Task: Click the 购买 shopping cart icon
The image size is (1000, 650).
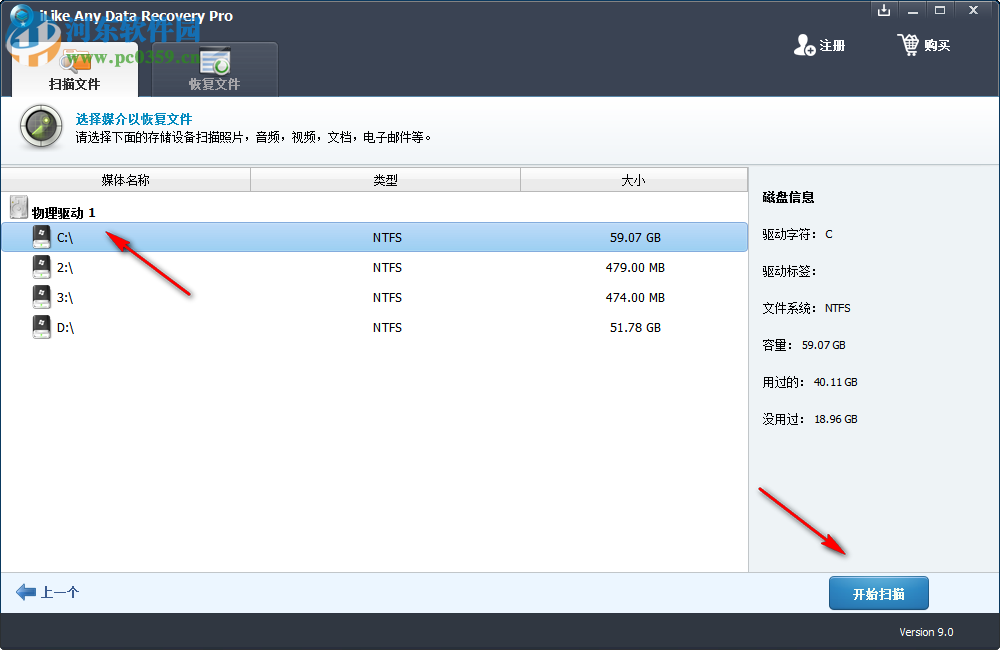Action: [x=909, y=44]
